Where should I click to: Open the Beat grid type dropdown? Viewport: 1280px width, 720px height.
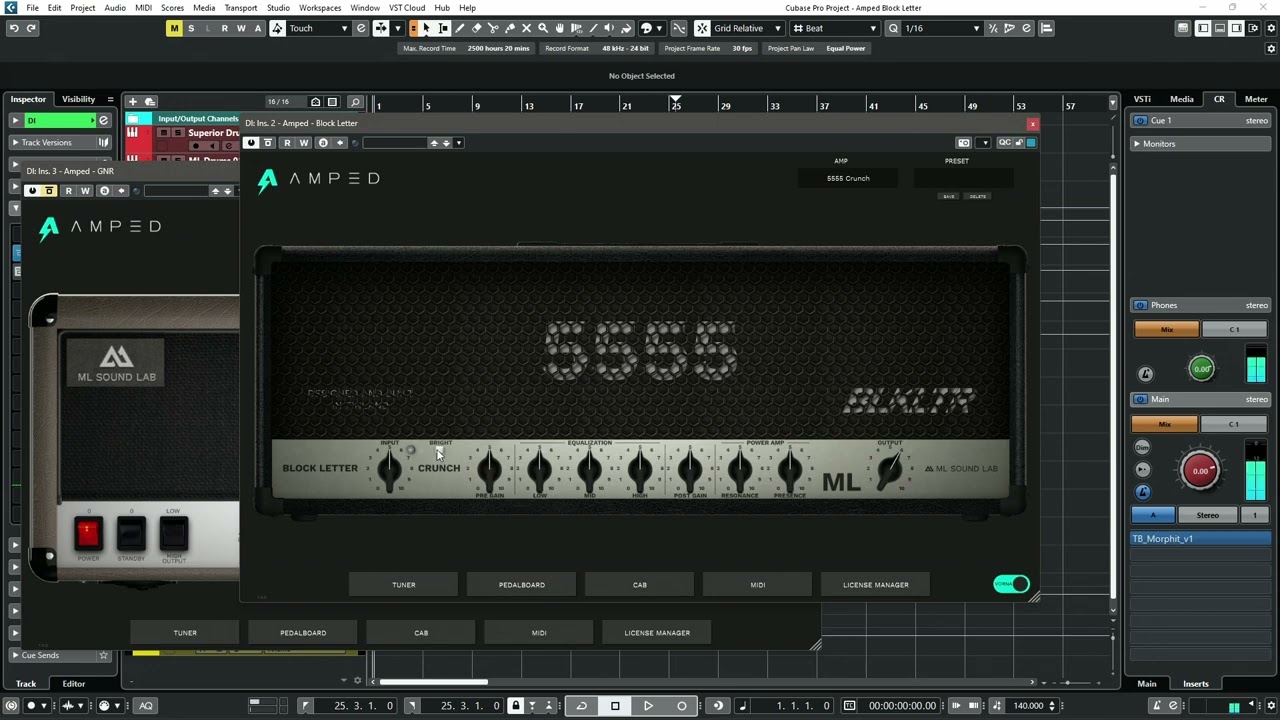click(835, 28)
